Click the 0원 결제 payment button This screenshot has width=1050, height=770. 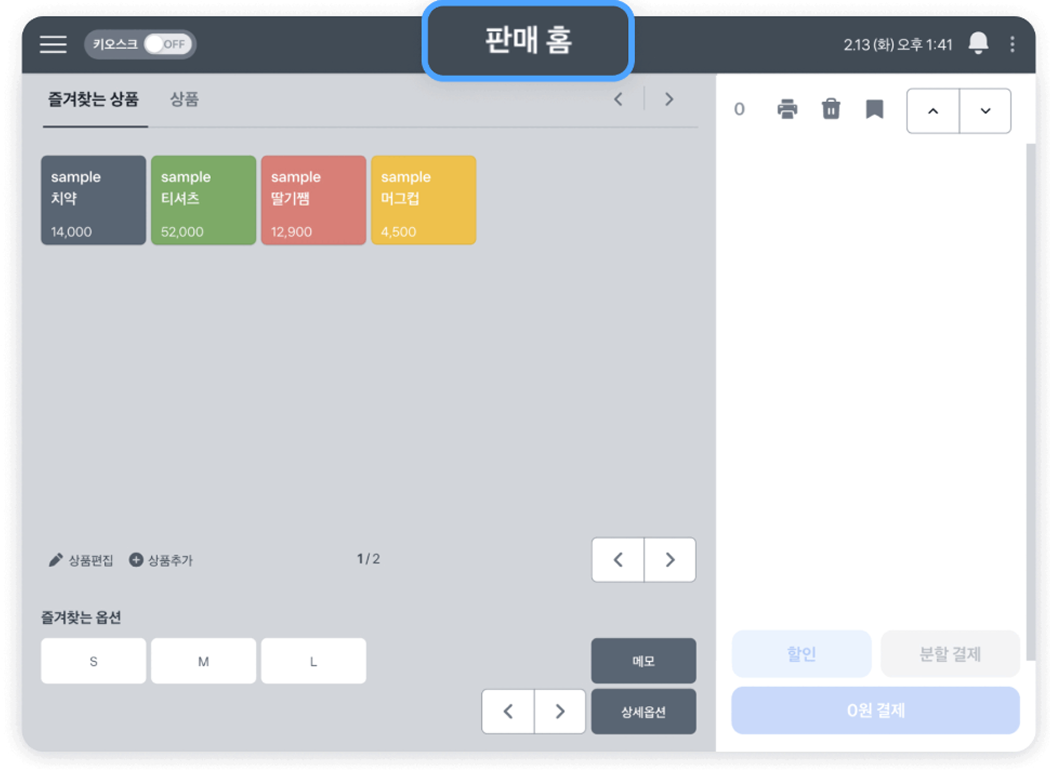(x=875, y=710)
